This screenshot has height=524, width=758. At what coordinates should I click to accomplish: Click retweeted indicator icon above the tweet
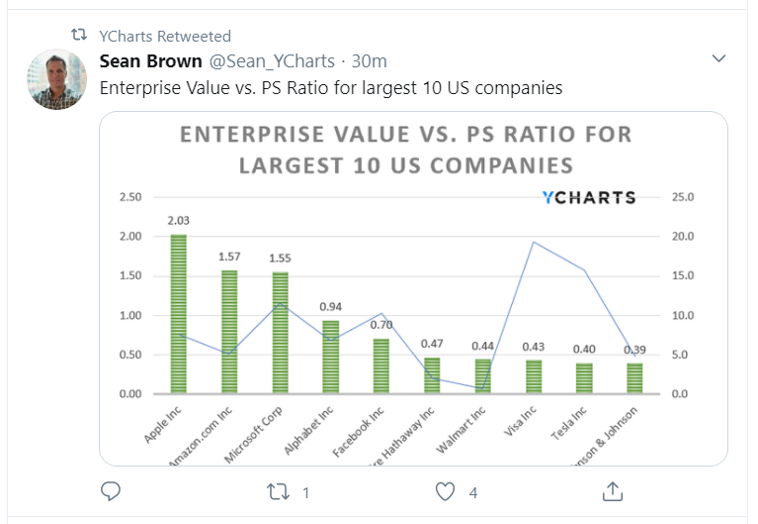tap(79, 35)
